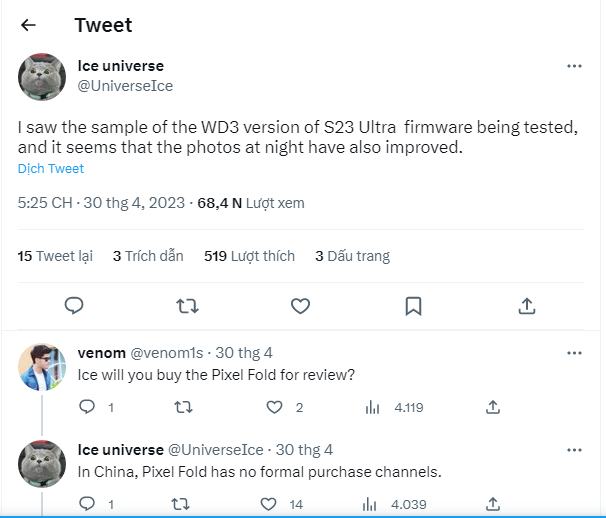Share the main tweet
This screenshot has width=606, height=518.
click(527, 305)
